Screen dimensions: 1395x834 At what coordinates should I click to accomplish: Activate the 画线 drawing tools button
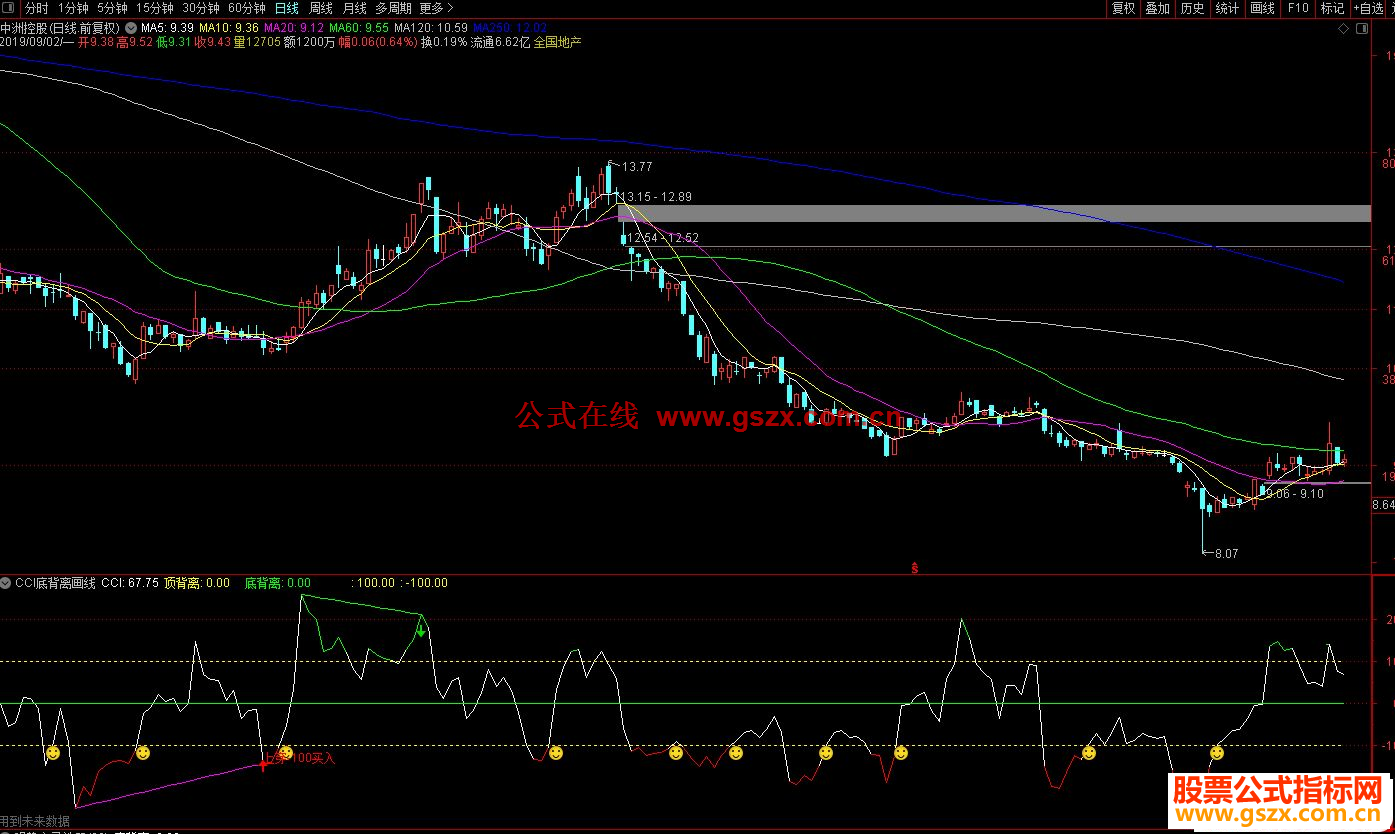pyautogui.click(x=1262, y=8)
